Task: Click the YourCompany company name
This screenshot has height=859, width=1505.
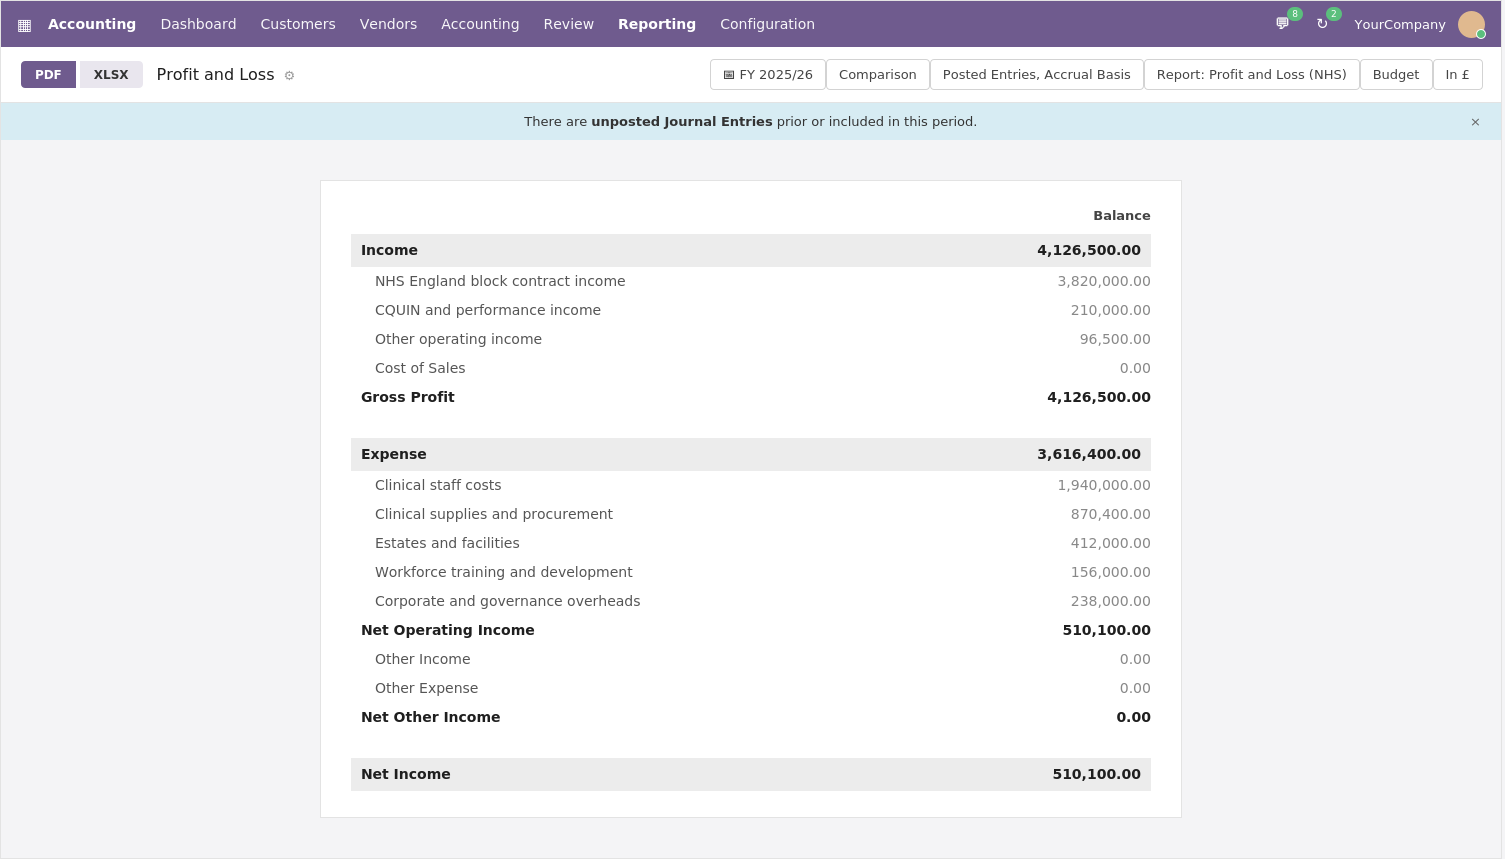Action: point(1400,24)
